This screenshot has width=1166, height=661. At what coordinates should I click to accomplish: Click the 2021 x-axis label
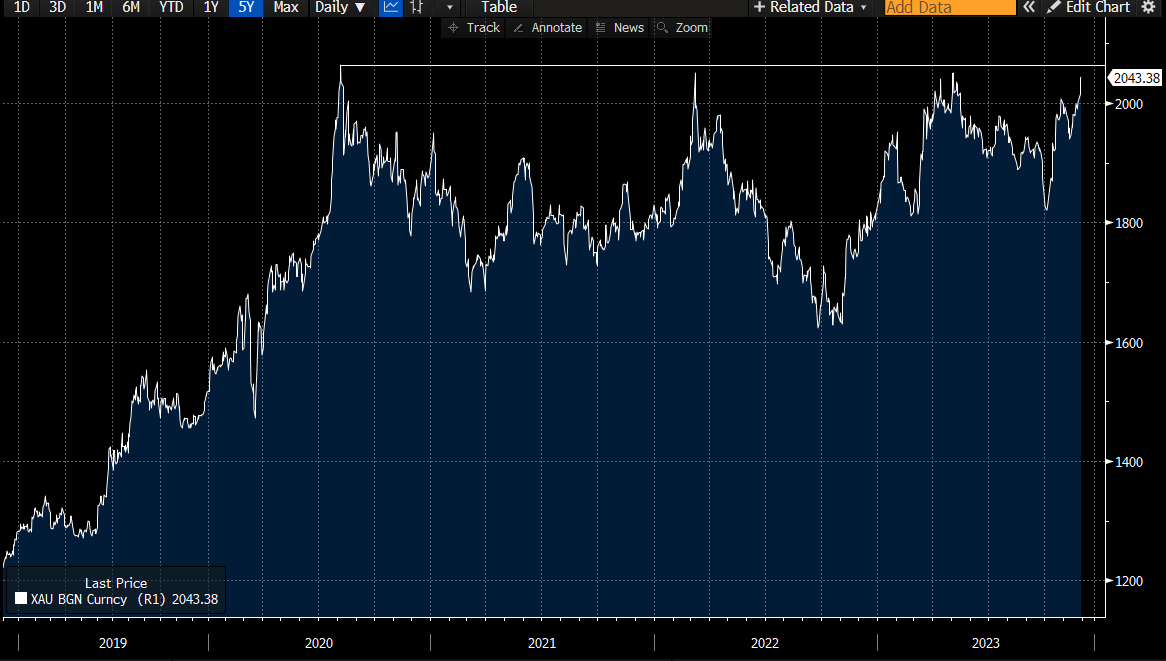(542, 643)
